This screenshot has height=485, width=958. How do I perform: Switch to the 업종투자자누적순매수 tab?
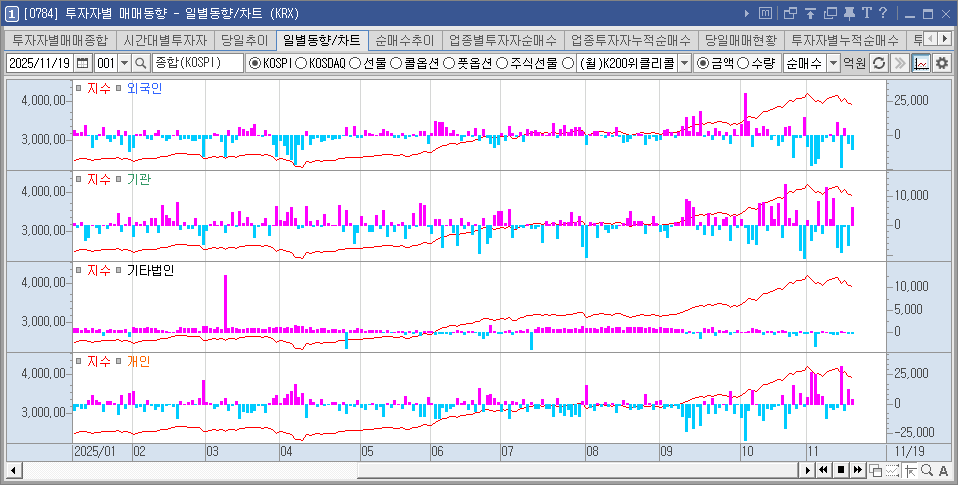click(631, 40)
